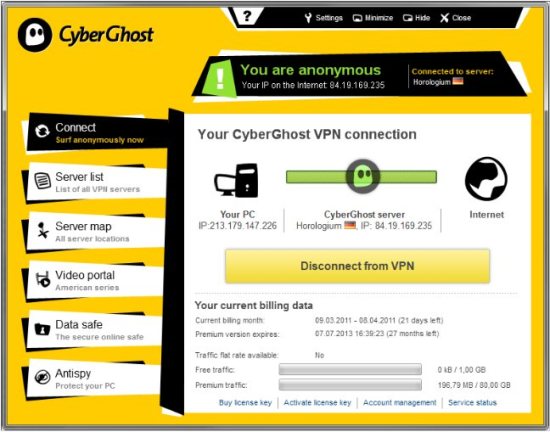Click the Hide window icon
Image resolution: width=550 pixels, height=432 pixels.
tap(408, 18)
